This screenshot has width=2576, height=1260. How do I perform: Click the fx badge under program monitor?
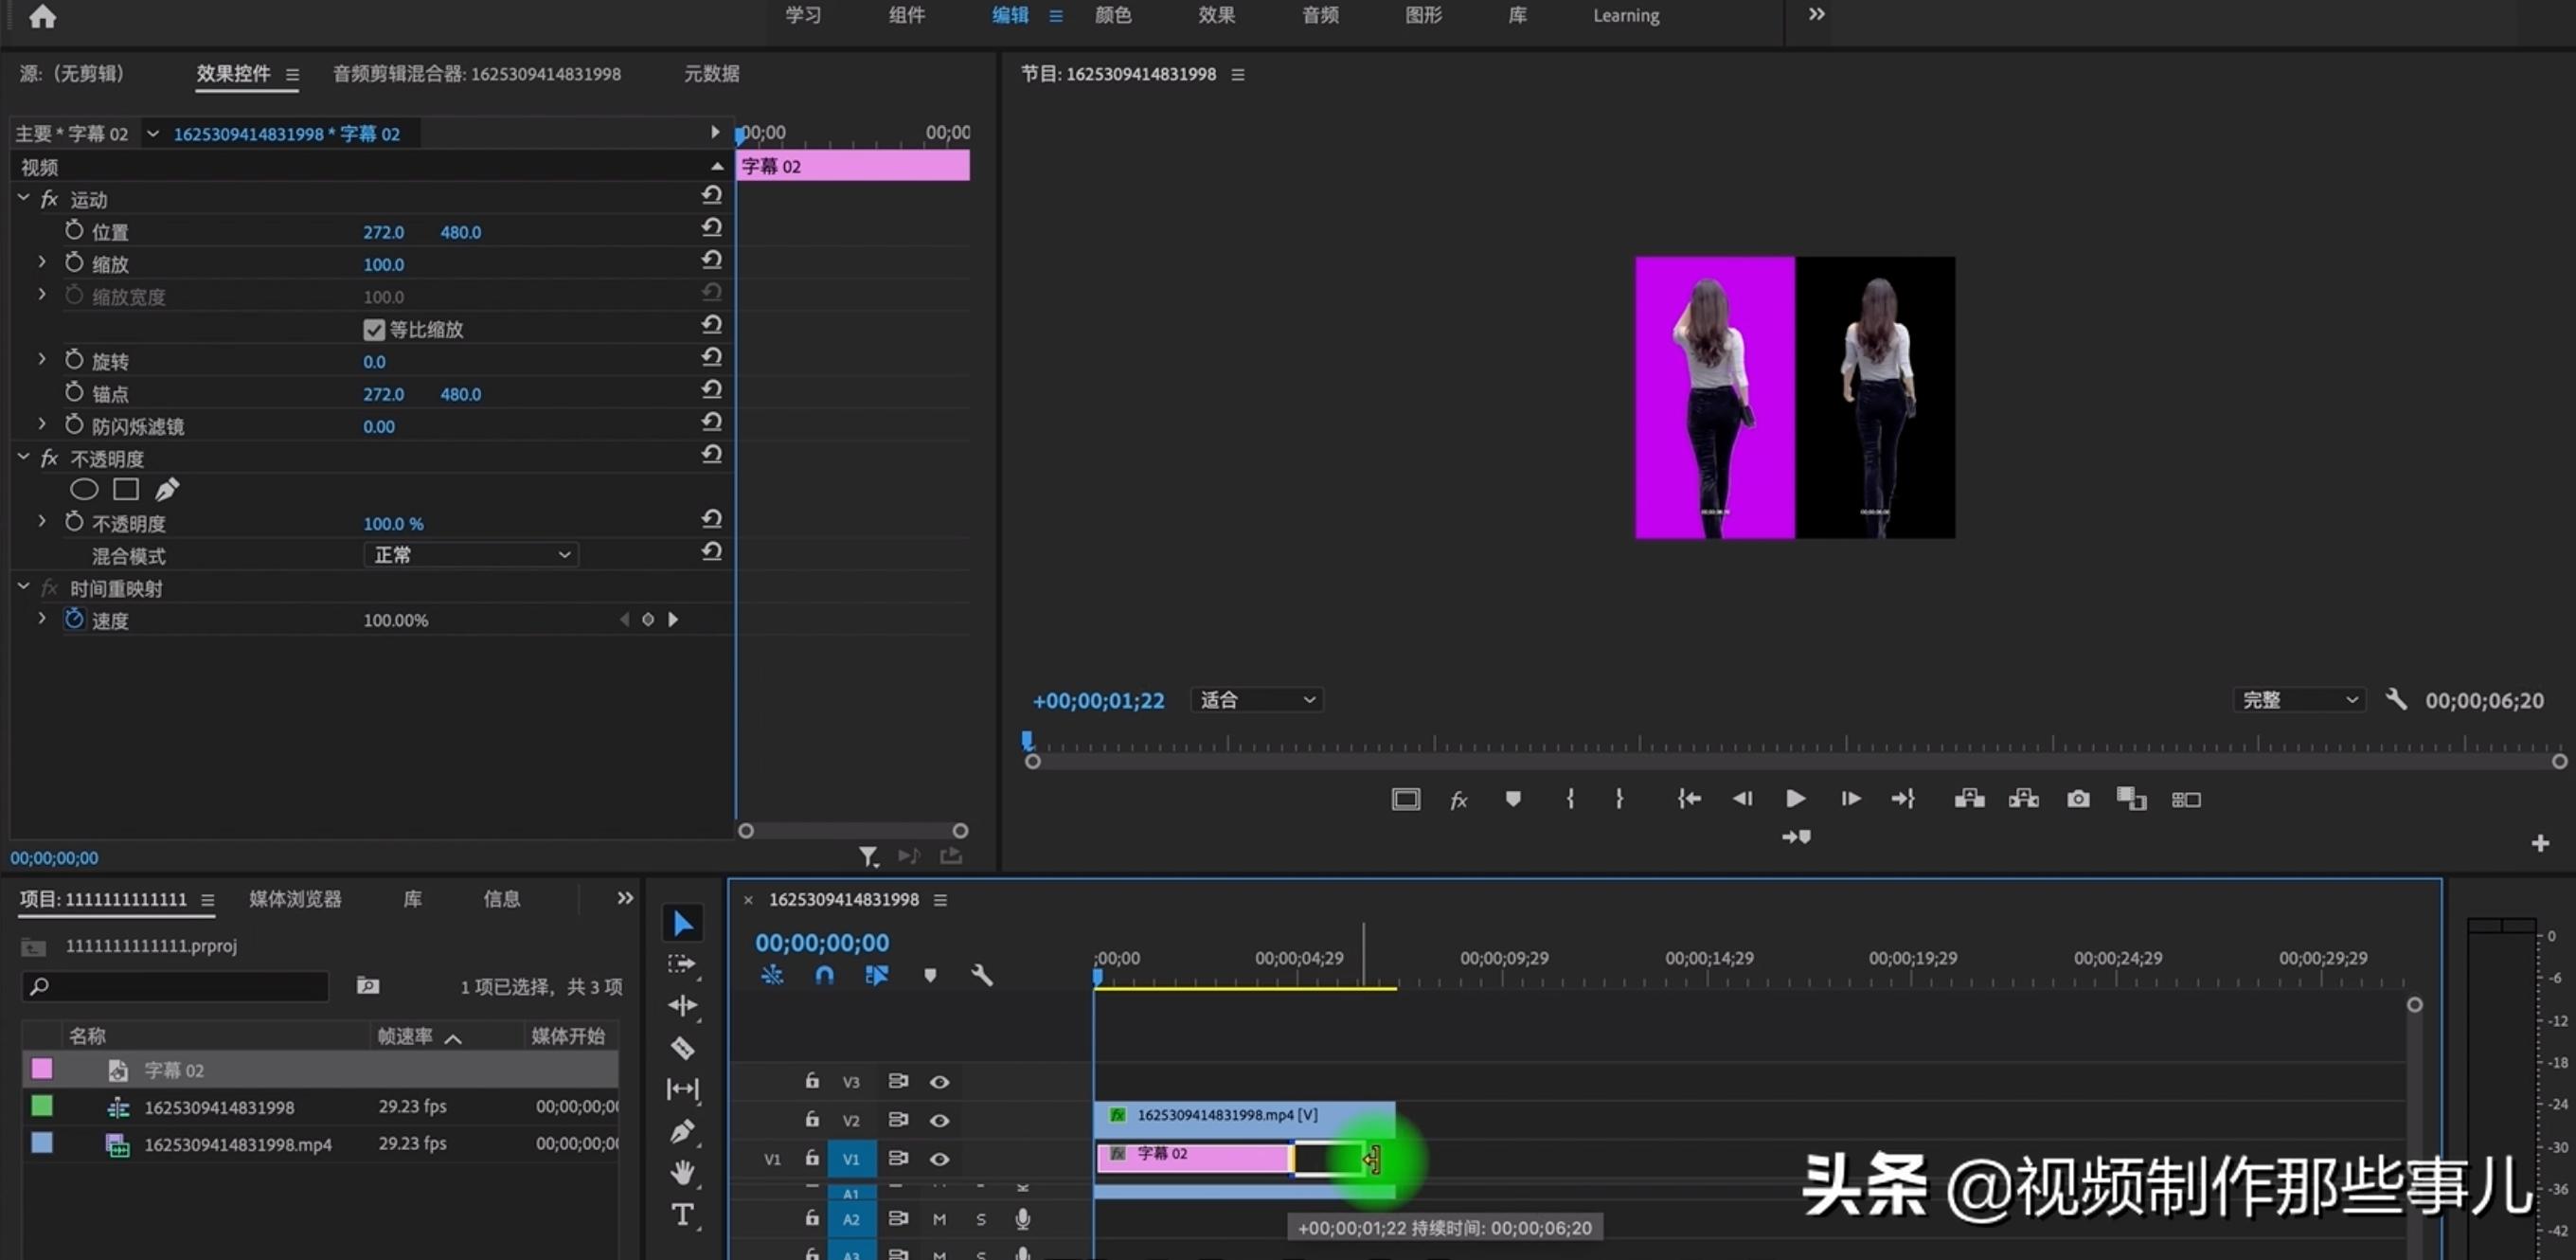(1458, 798)
